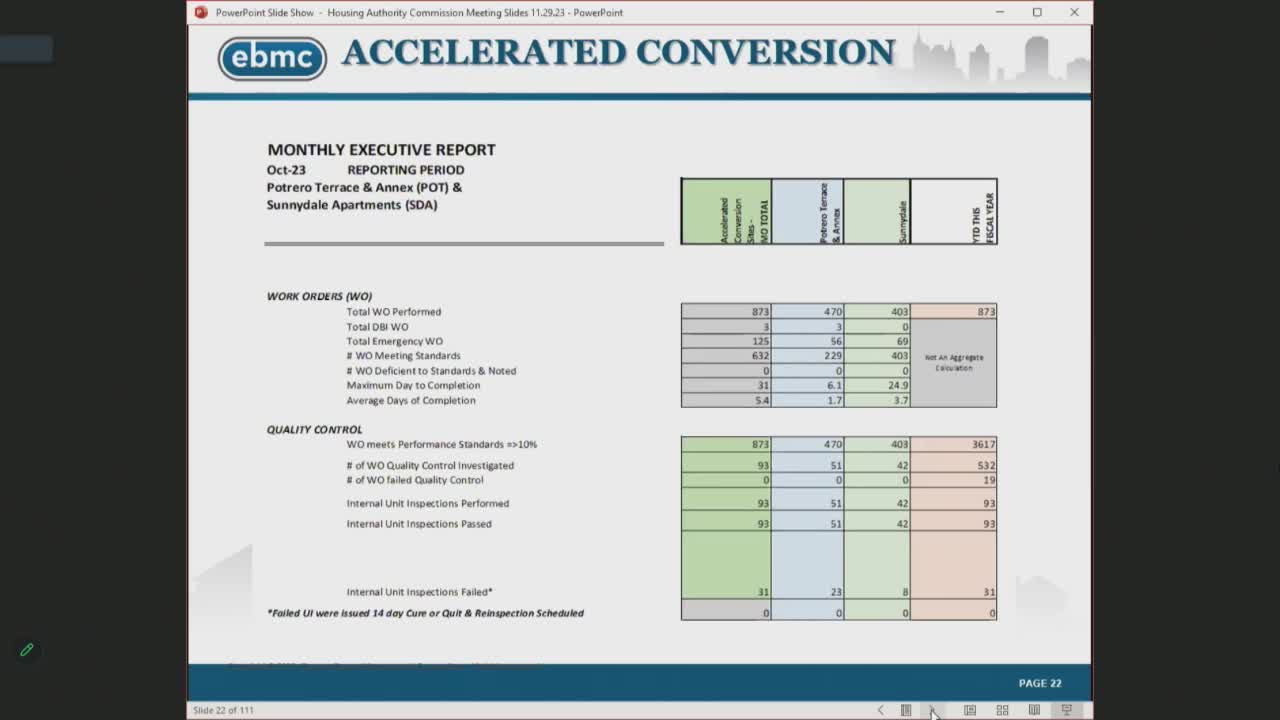Click the "MONTHLY EXECUTIVE REPORT" heading
The width and height of the screenshot is (1280, 720).
click(x=381, y=149)
